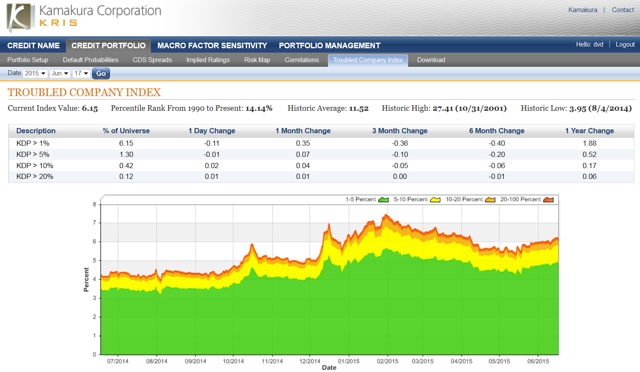Click the 1 Month Change column header

[x=303, y=131]
